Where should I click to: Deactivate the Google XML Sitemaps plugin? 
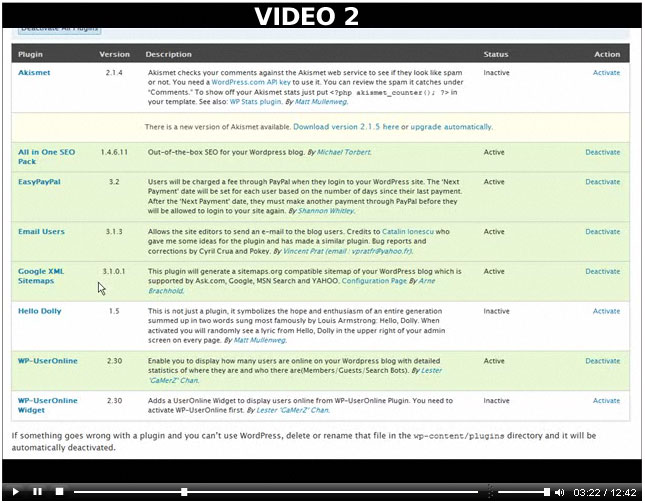(x=603, y=271)
